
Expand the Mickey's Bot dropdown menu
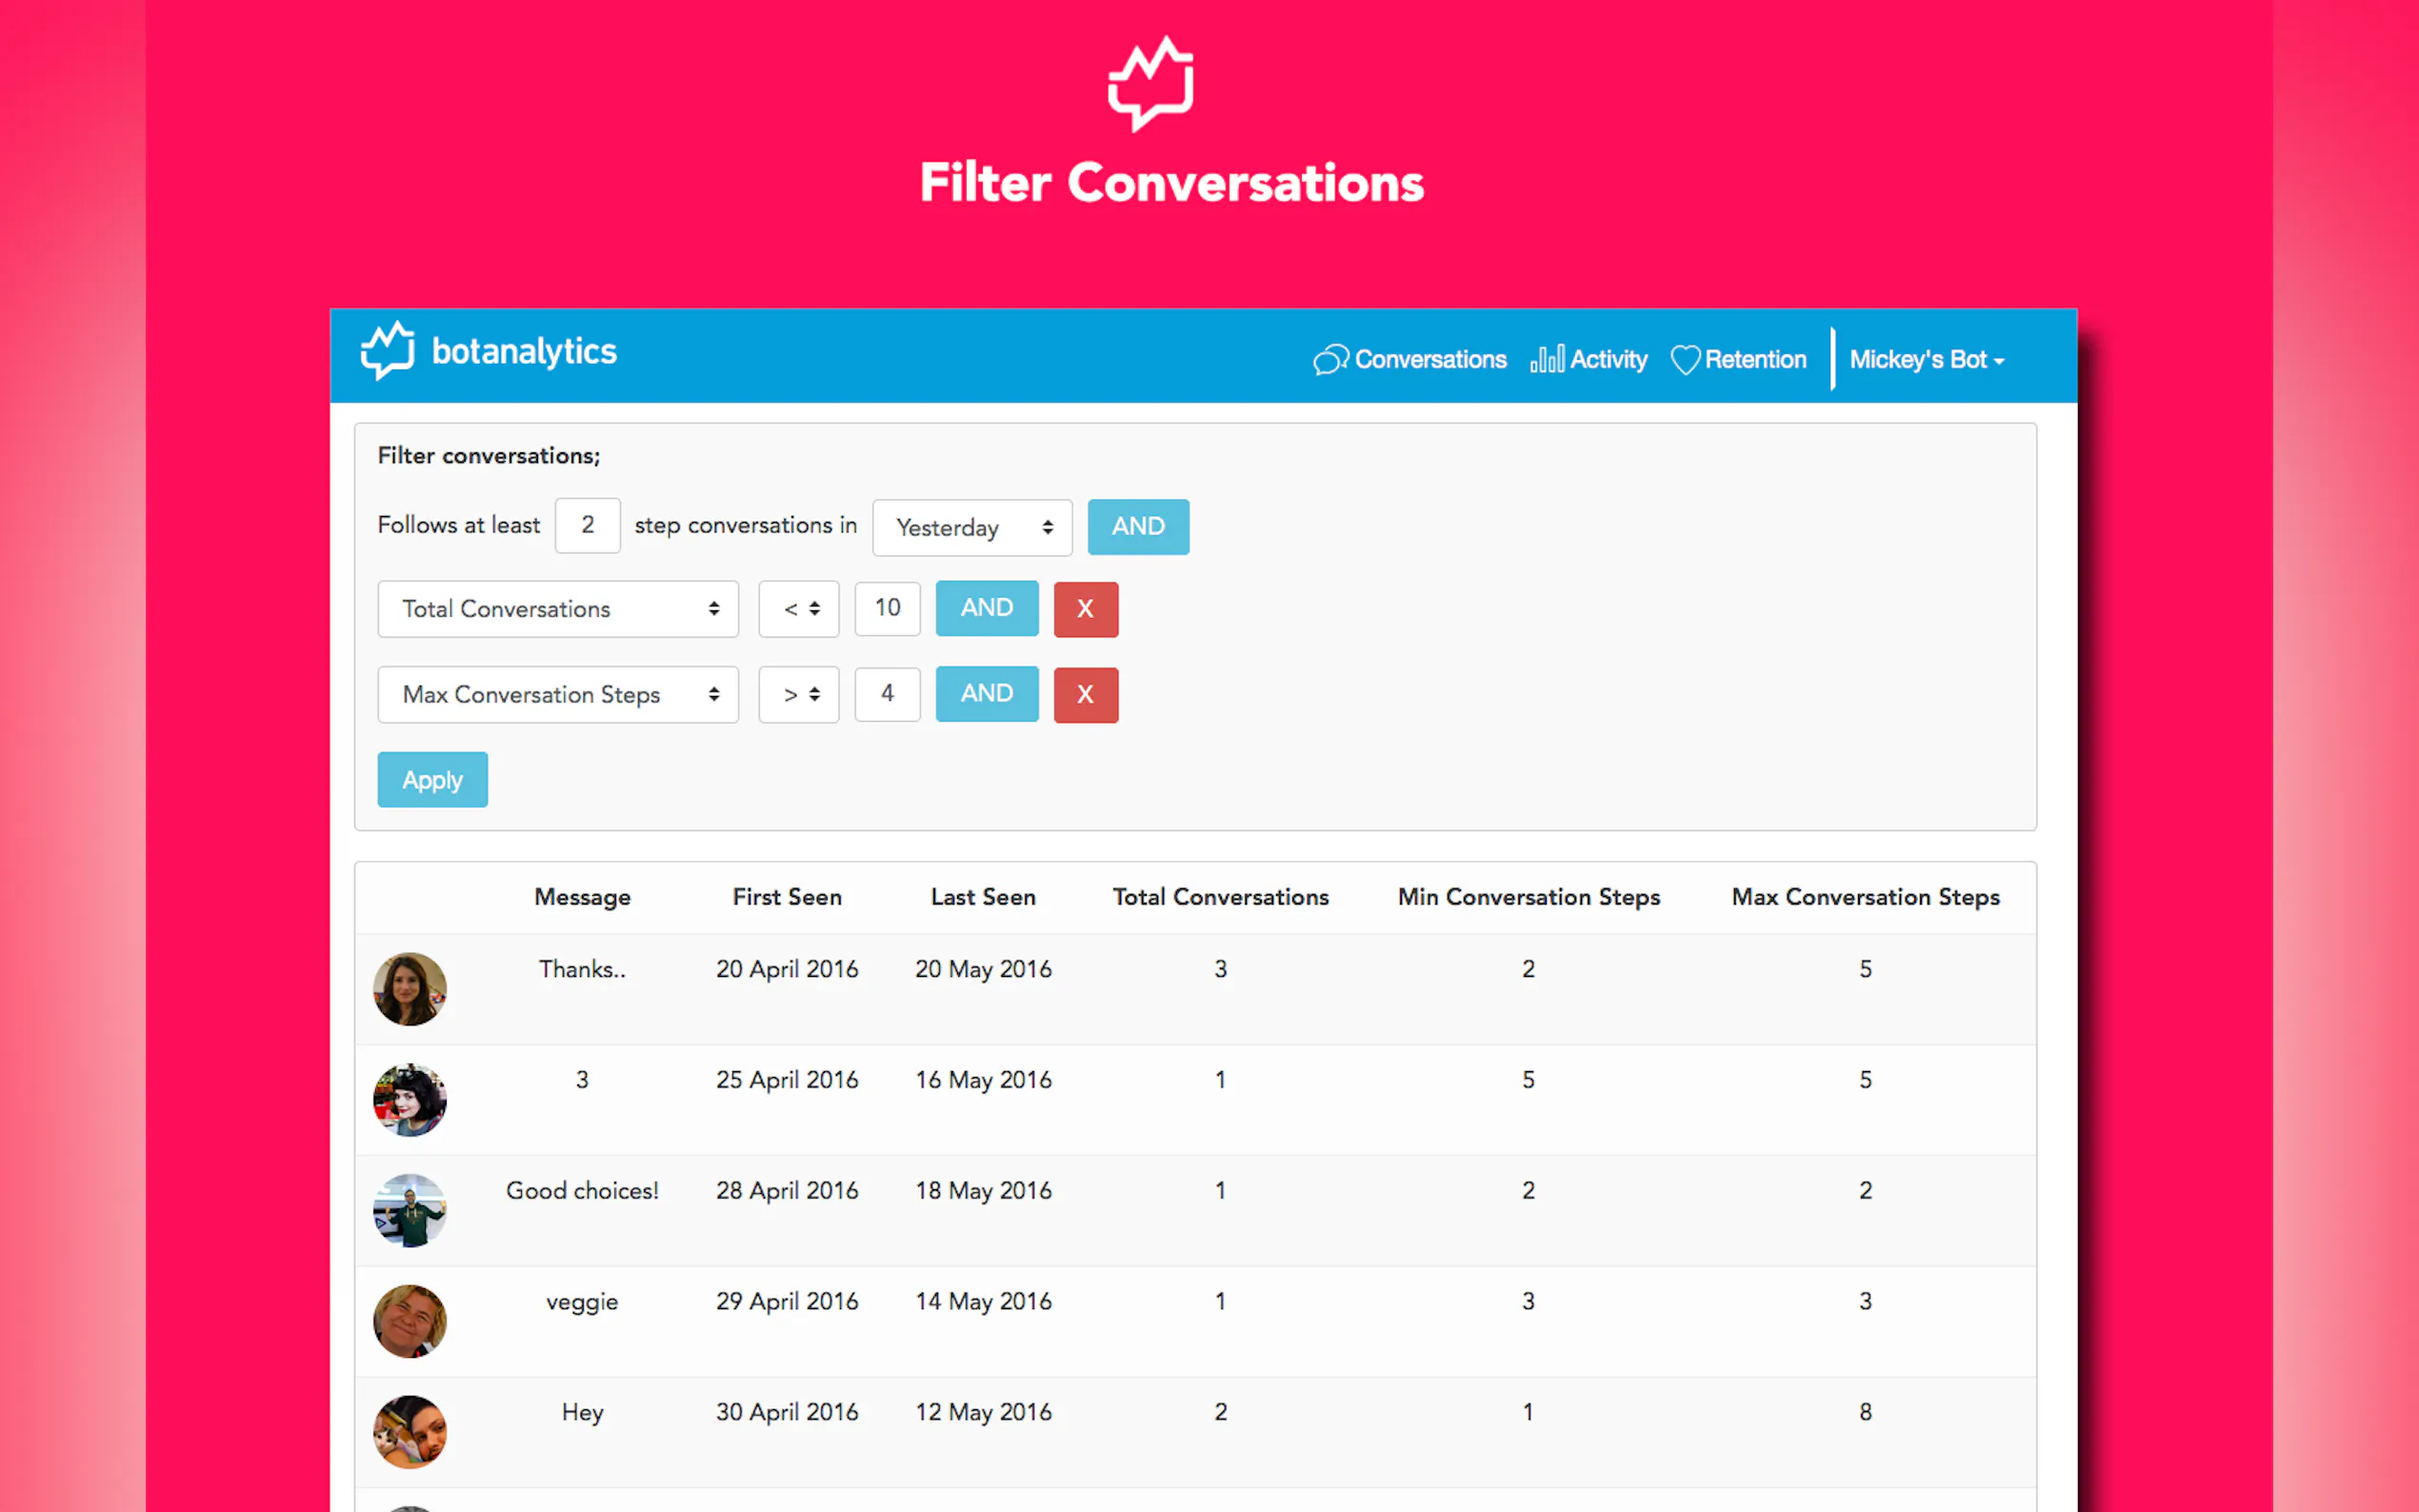click(x=1926, y=360)
